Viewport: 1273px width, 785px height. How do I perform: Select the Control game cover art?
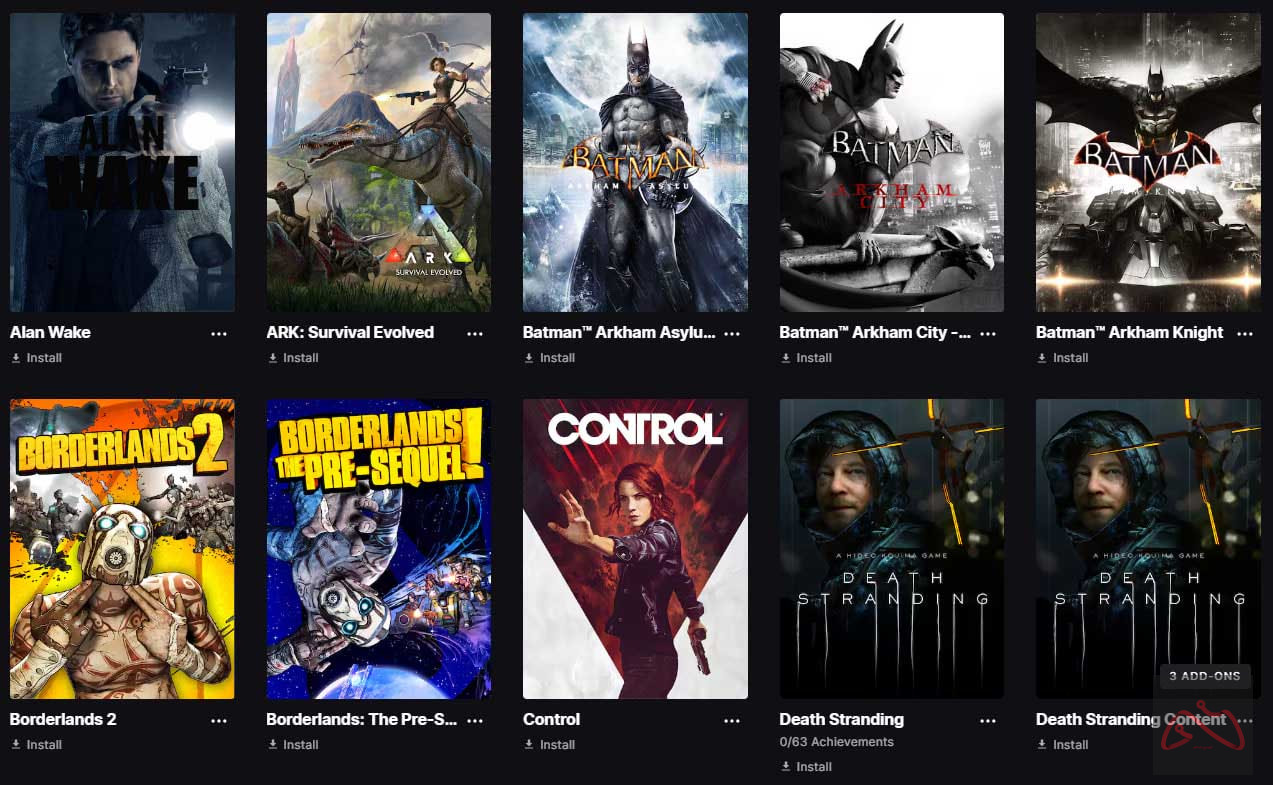click(x=635, y=549)
